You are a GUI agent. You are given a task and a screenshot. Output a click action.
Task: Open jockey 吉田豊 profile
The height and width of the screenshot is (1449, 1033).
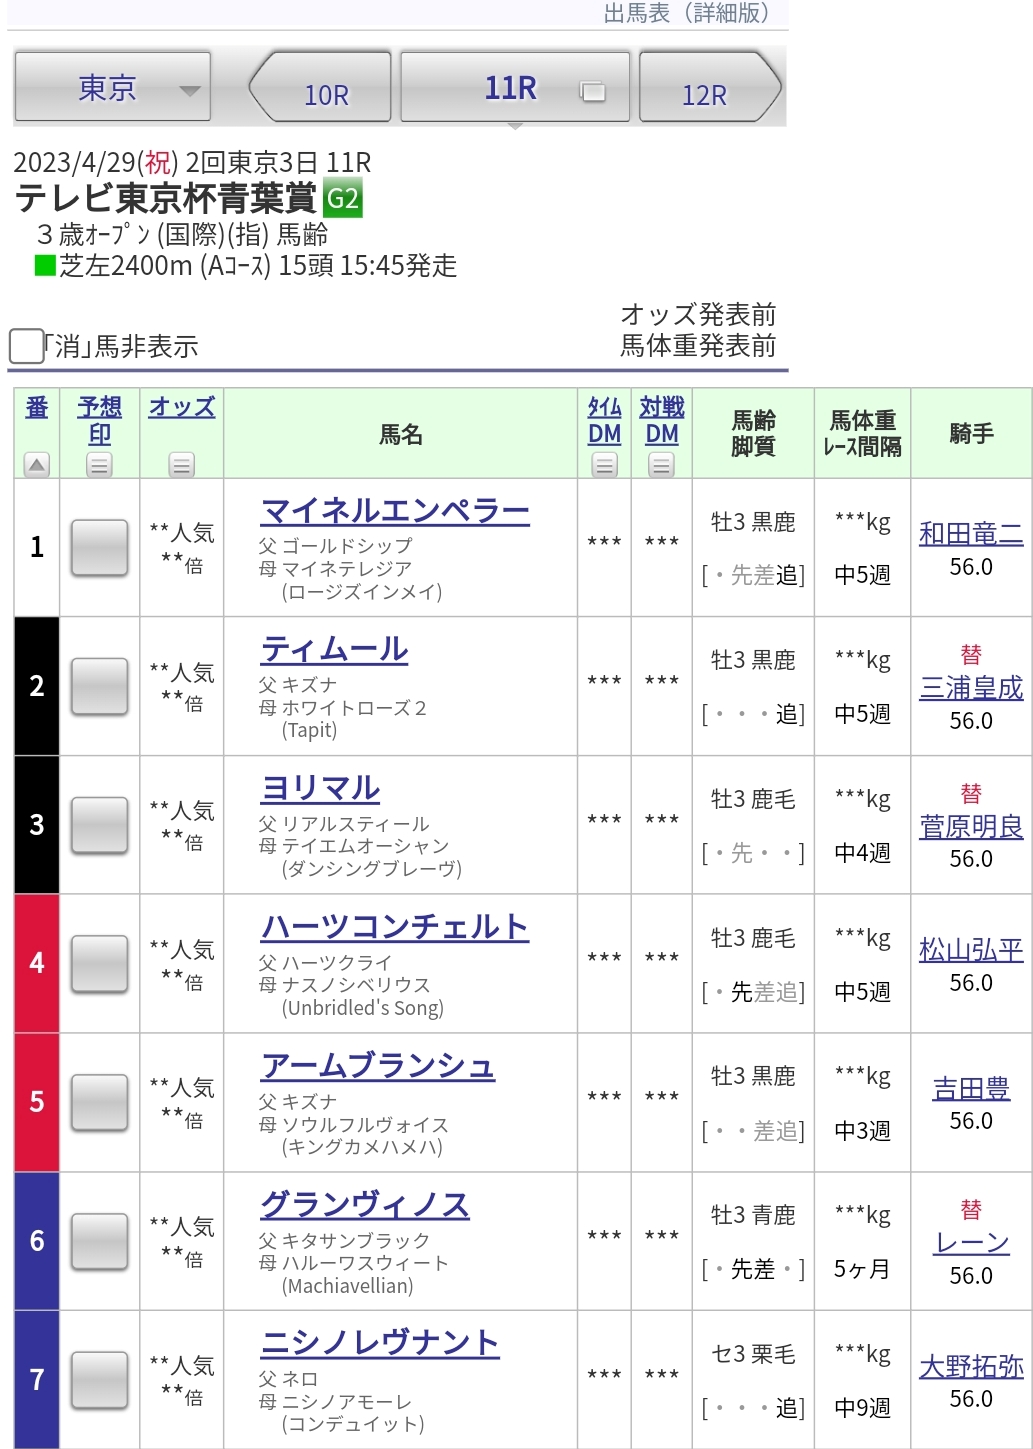click(x=971, y=1089)
